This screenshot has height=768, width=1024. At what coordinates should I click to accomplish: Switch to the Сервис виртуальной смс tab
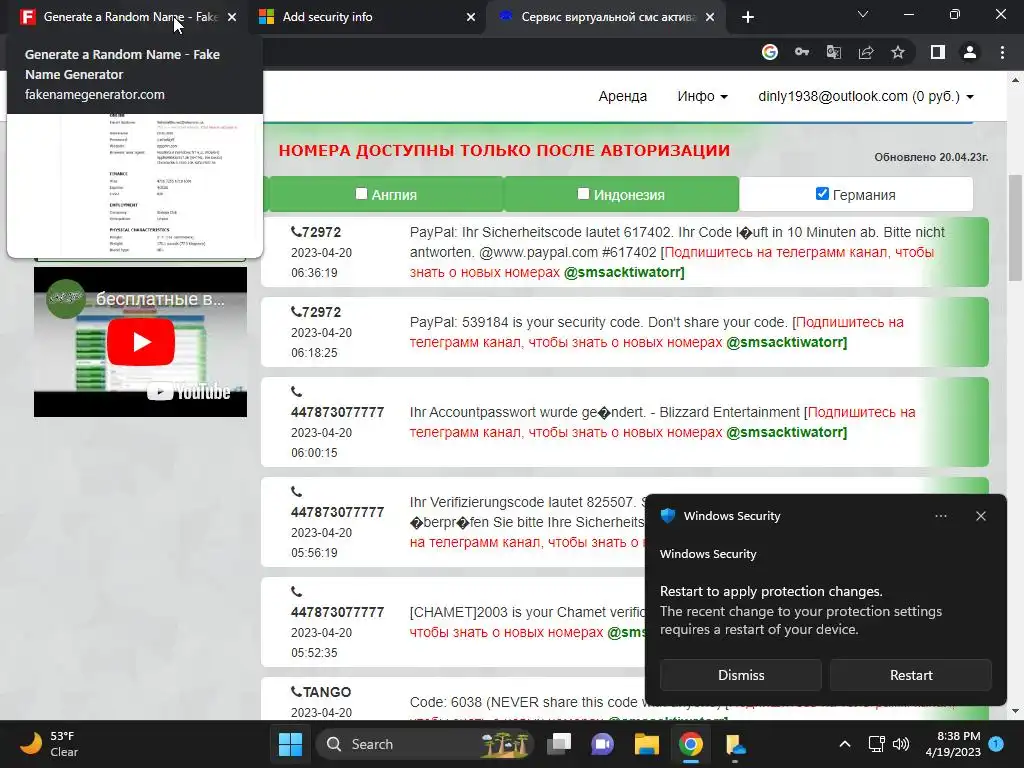click(607, 17)
